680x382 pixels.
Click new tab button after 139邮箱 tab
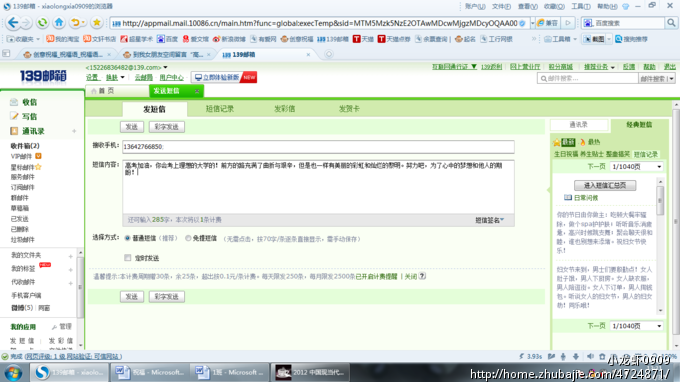tap(329, 54)
